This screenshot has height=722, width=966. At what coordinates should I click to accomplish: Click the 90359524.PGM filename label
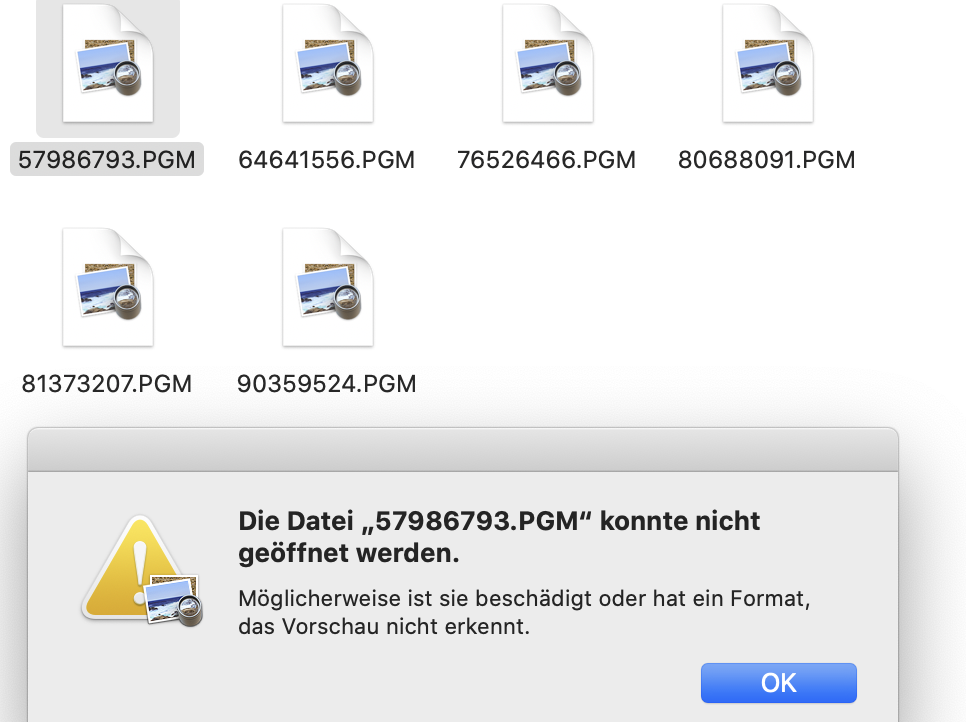[x=327, y=383]
